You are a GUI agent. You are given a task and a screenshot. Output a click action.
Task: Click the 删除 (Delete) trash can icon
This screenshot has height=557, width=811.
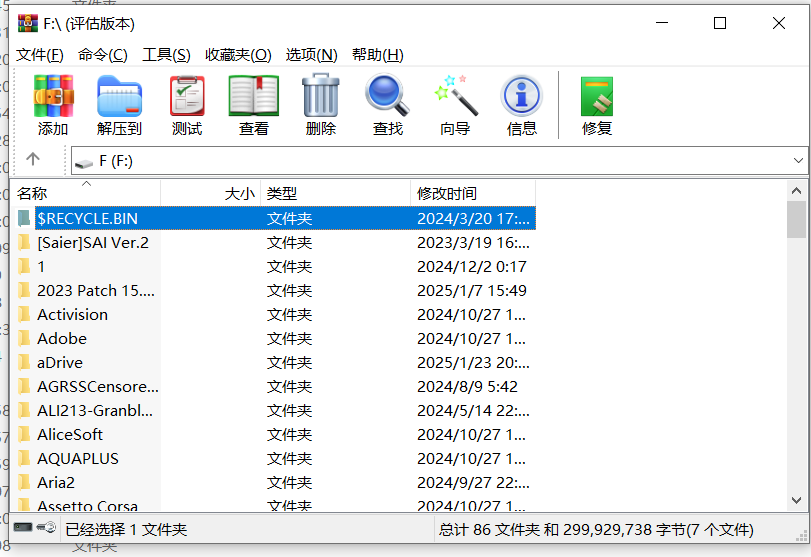pos(321,95)
